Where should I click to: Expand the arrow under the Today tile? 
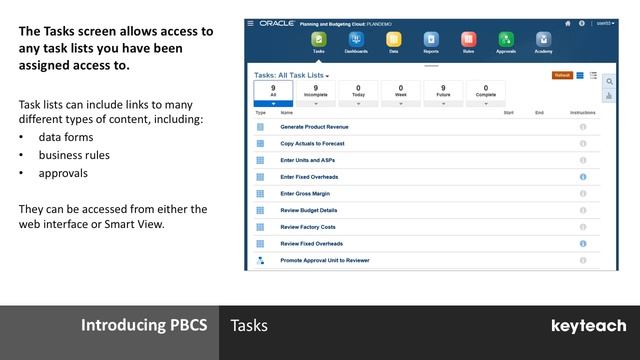click(x=358, y=104)
